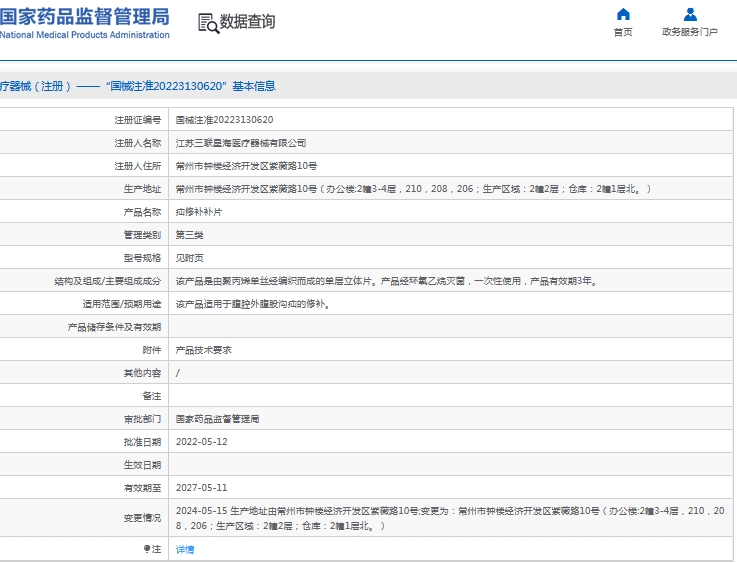Click the 附件 value 产品技术要求

click(204, 350)
